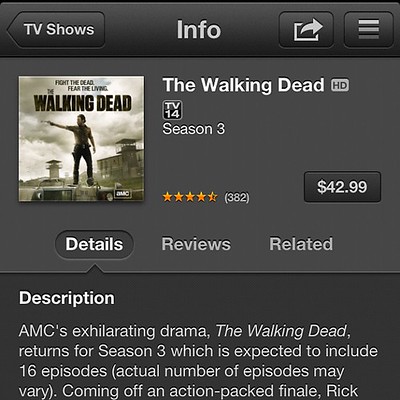Click the Description heading
The image size is (400, 400).
pyautogui.click(x=67, y=298)
